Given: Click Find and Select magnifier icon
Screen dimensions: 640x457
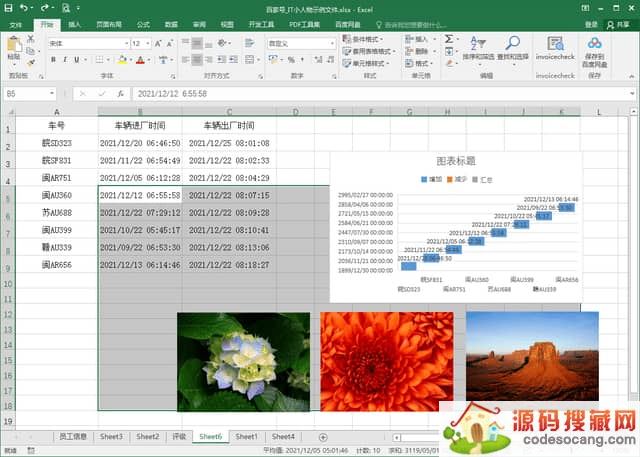Looking at the screenshot, I should (x=513, y=46).
